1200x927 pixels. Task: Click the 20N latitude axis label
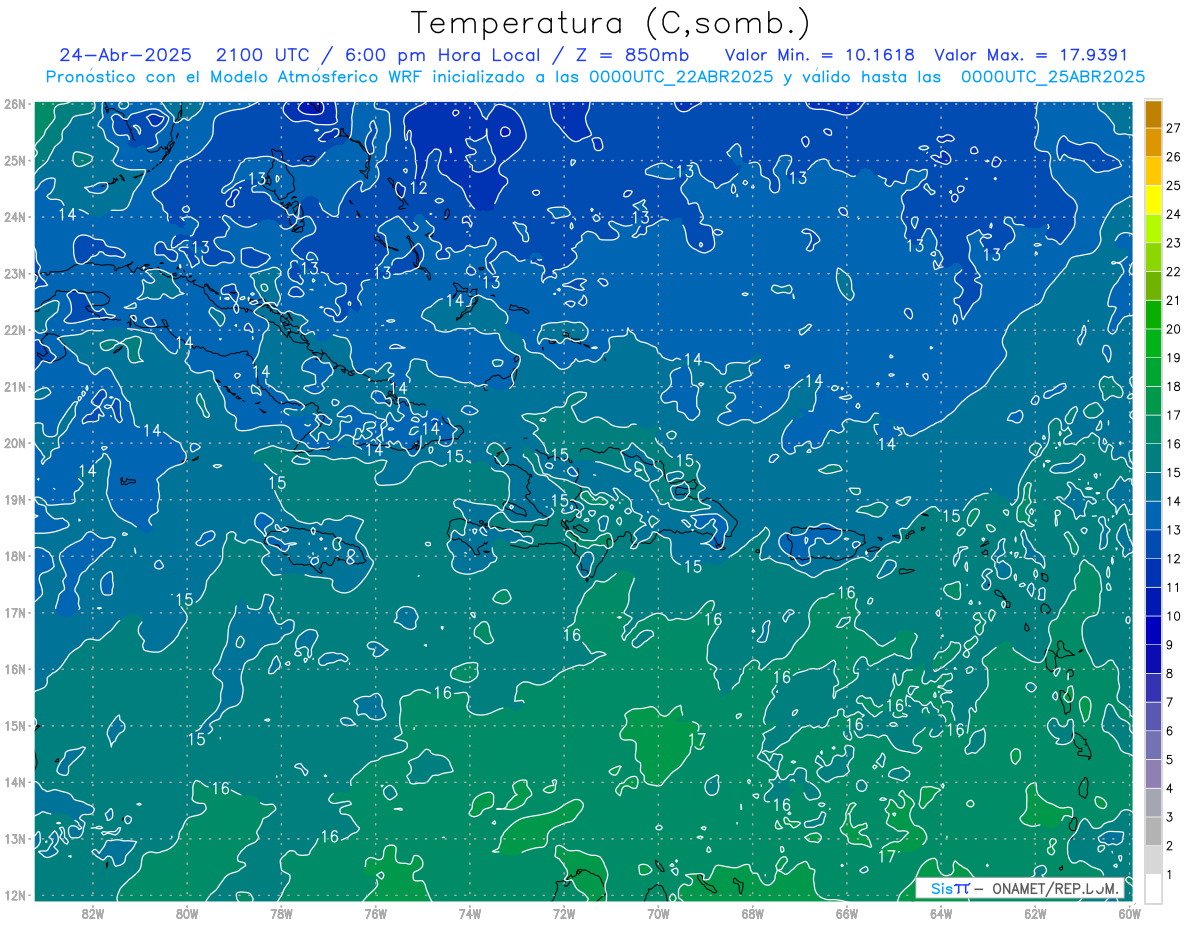pos(14,443)
